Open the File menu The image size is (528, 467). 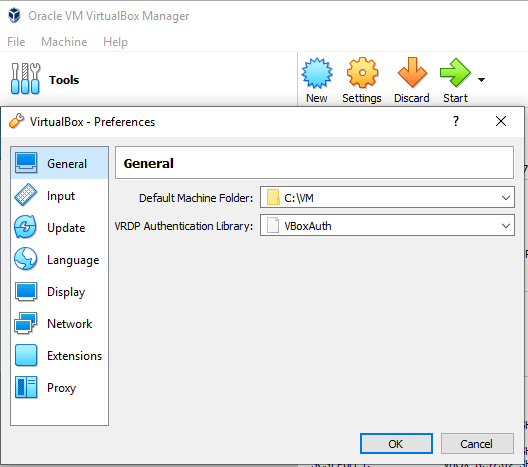(x=16, y=42)
